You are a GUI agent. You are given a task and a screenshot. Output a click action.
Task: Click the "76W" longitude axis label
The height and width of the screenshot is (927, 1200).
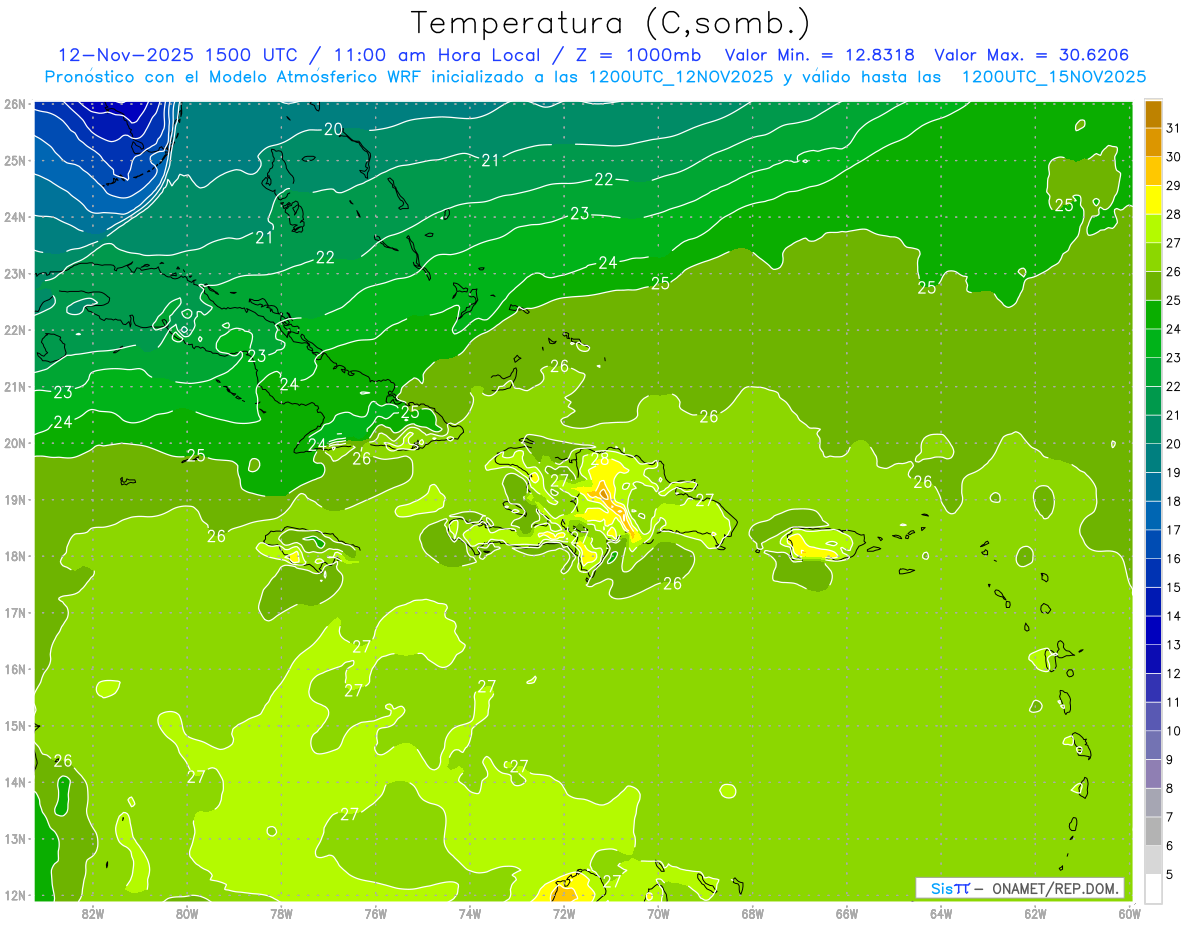(375, 913)
